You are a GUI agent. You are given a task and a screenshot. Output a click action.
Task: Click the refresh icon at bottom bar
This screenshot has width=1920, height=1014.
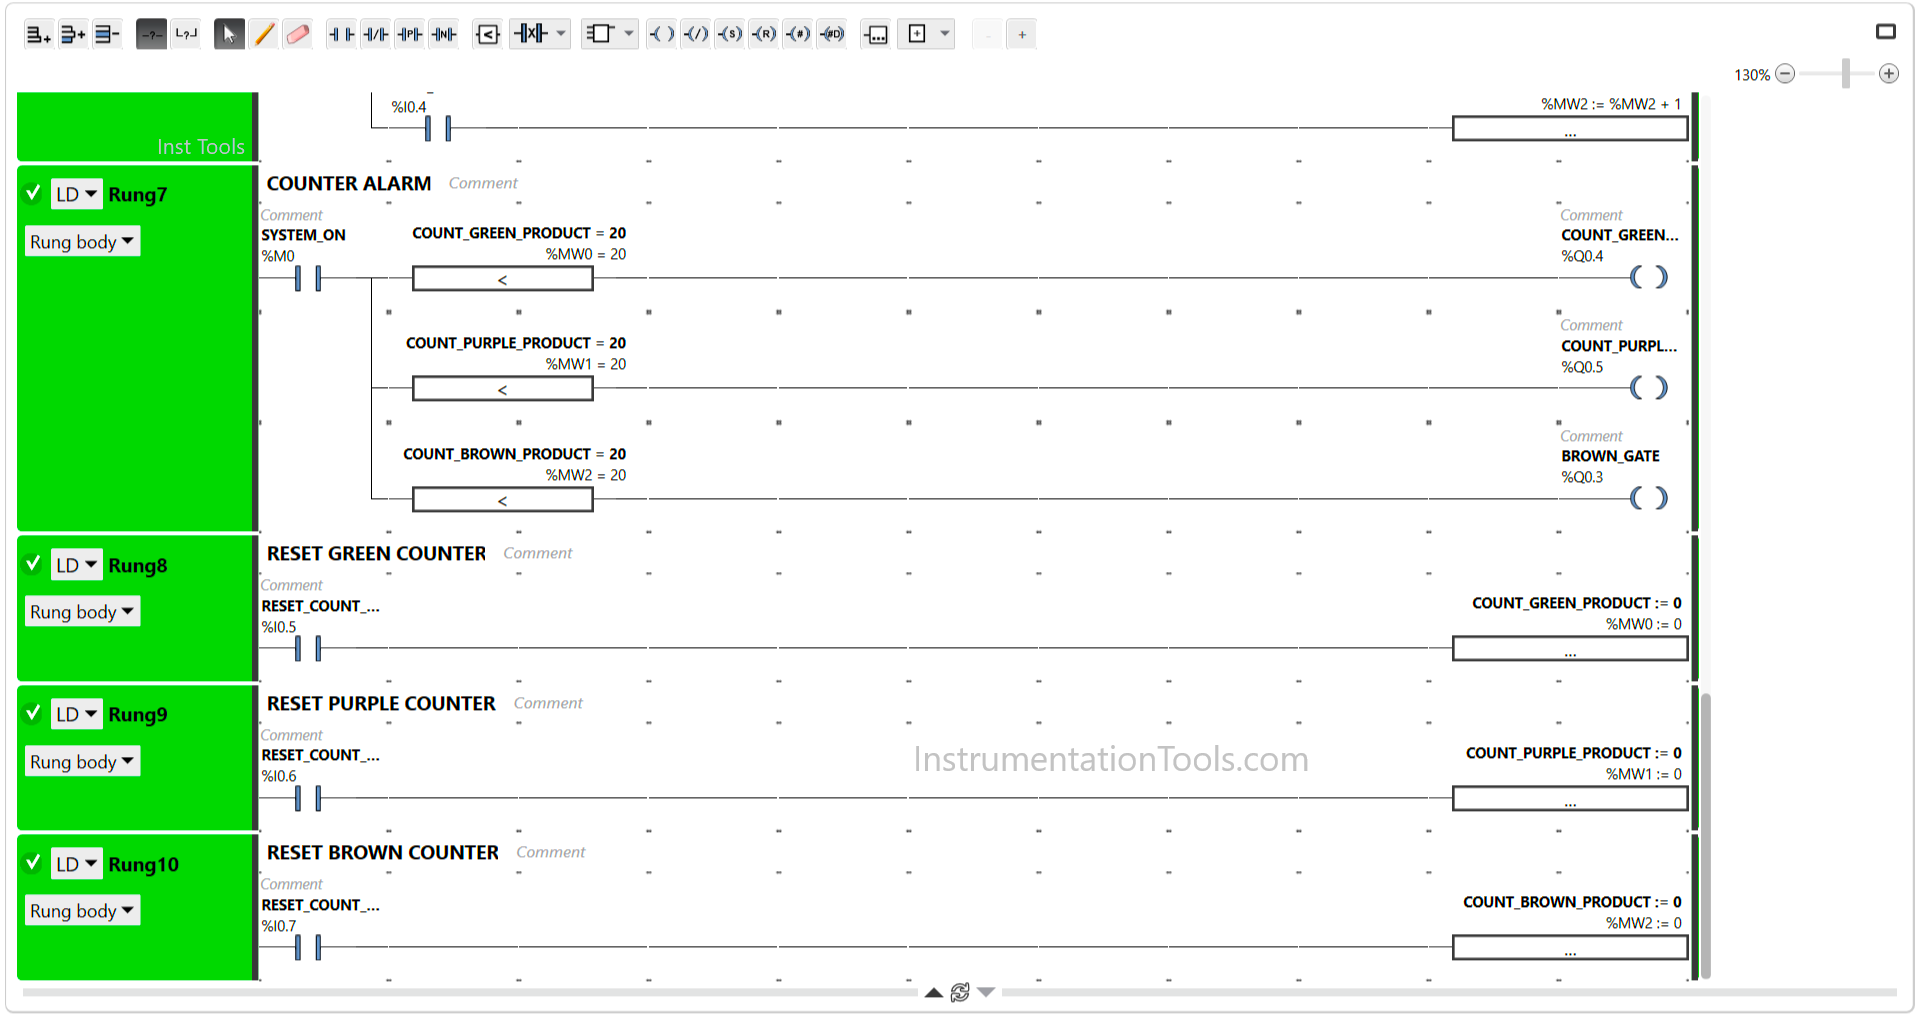[x=960, y=992]
